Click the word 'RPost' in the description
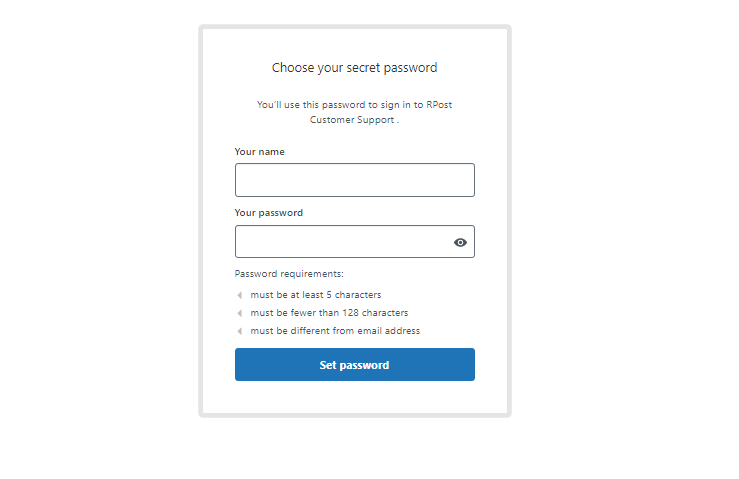739x479 pixels. coord(439,105)
